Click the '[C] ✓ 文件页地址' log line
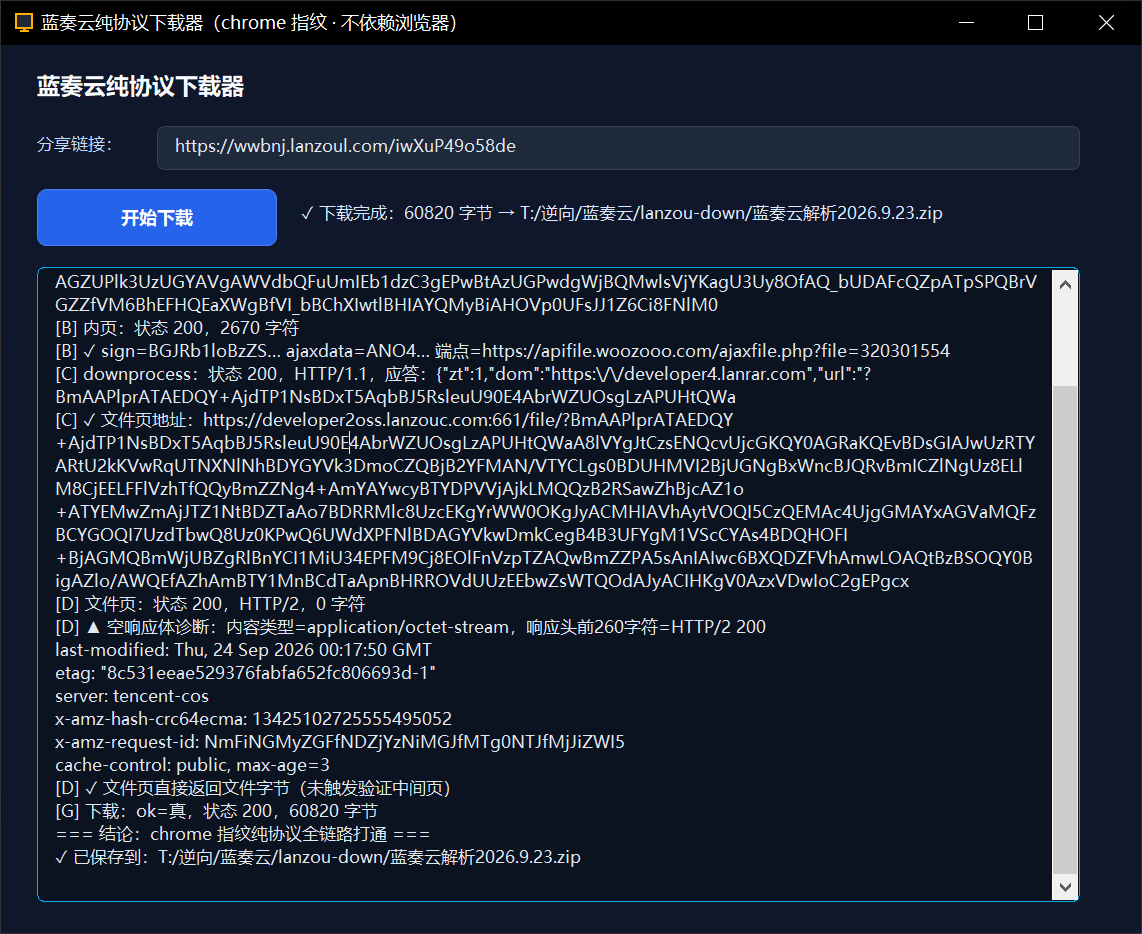The image size is (1142, 934). (546, 501)
